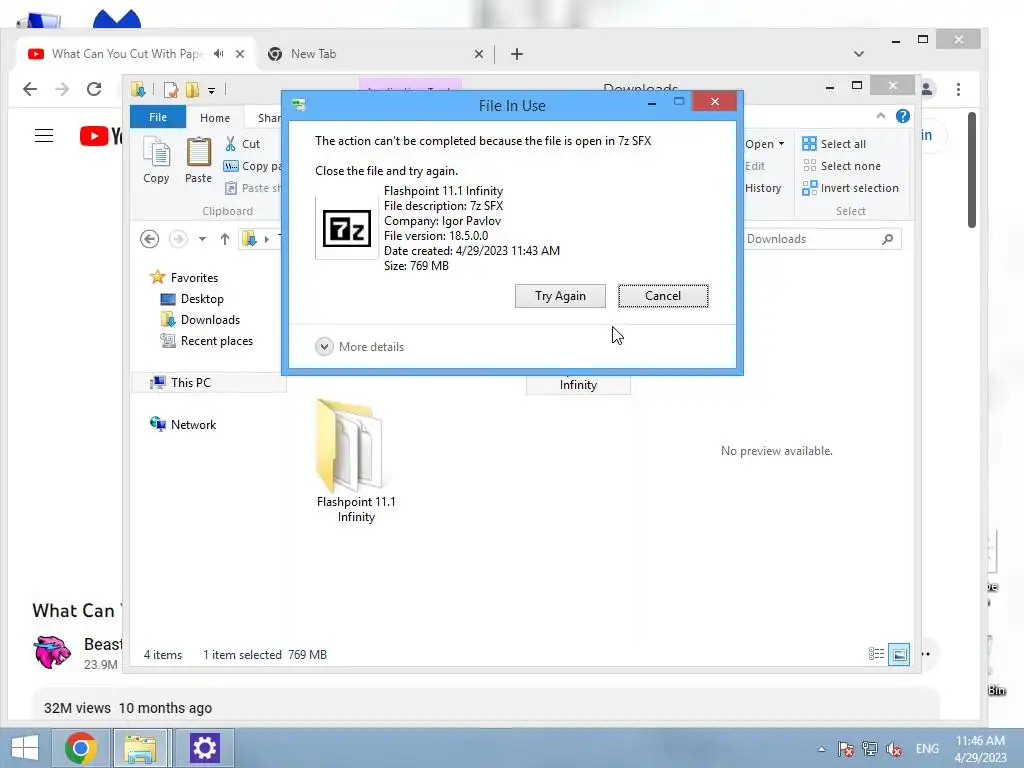
Task: Click Chrome forward arrow
Action: [62, 89]
